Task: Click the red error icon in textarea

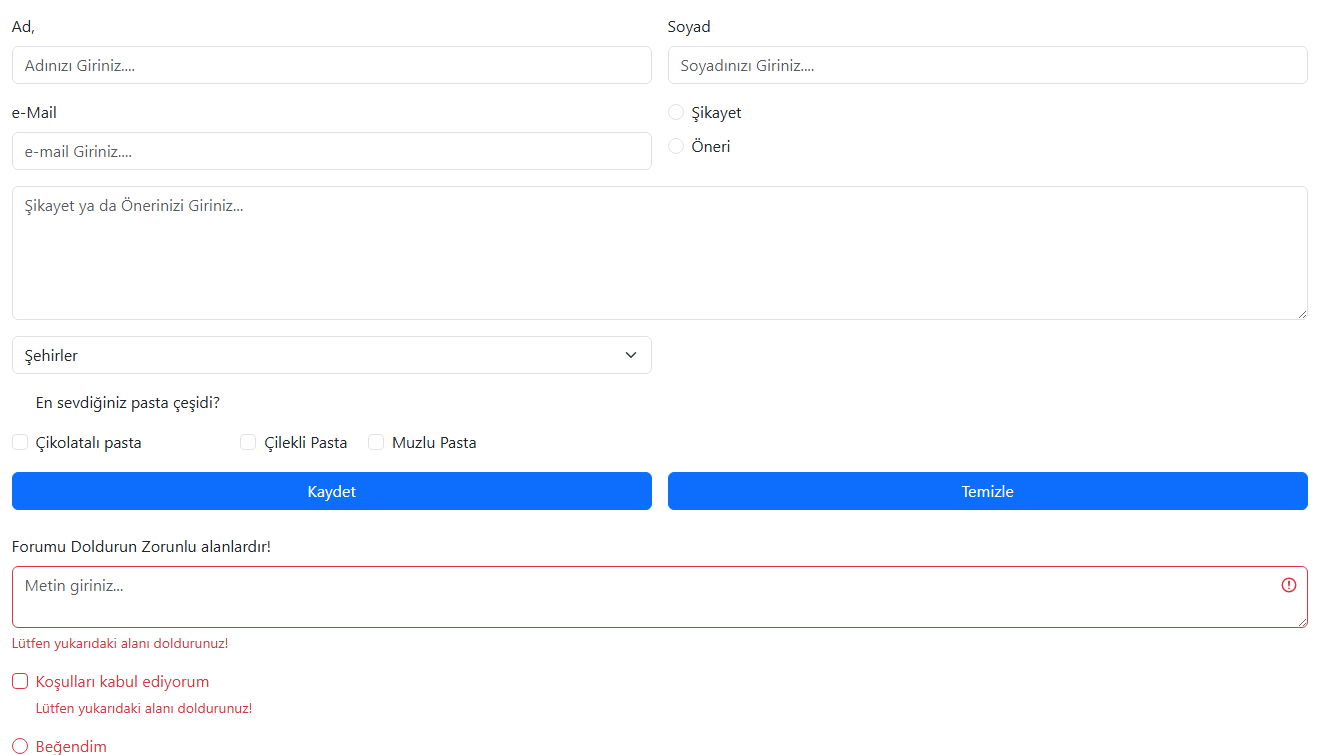Action: point(1288,585)
